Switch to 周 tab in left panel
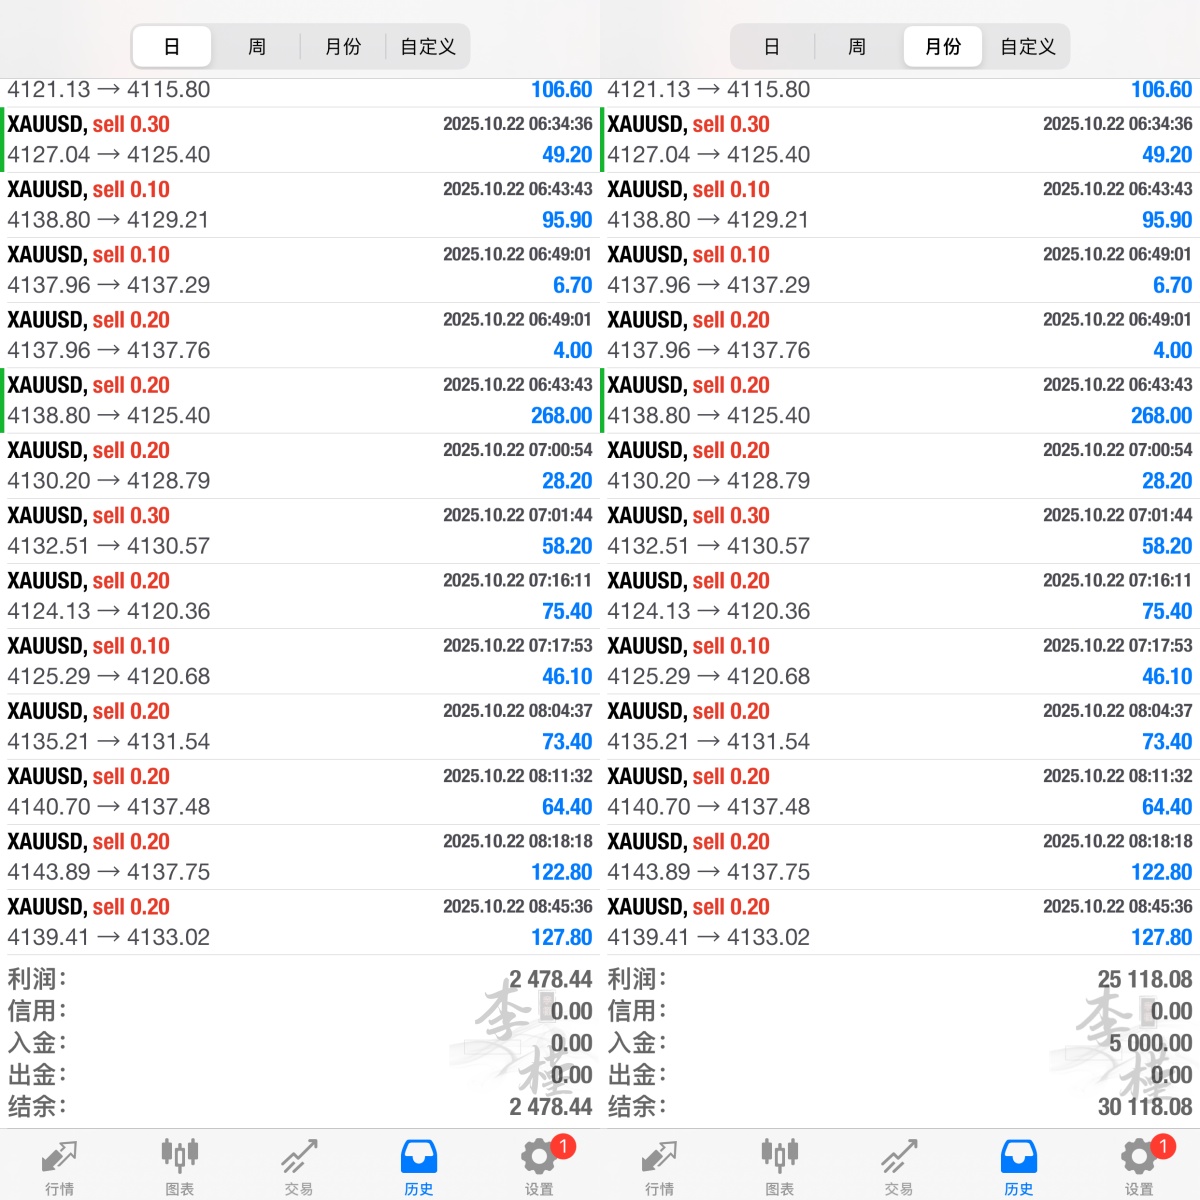Viewport: 1200px width, 1200px height. click(x=257, y=47)
